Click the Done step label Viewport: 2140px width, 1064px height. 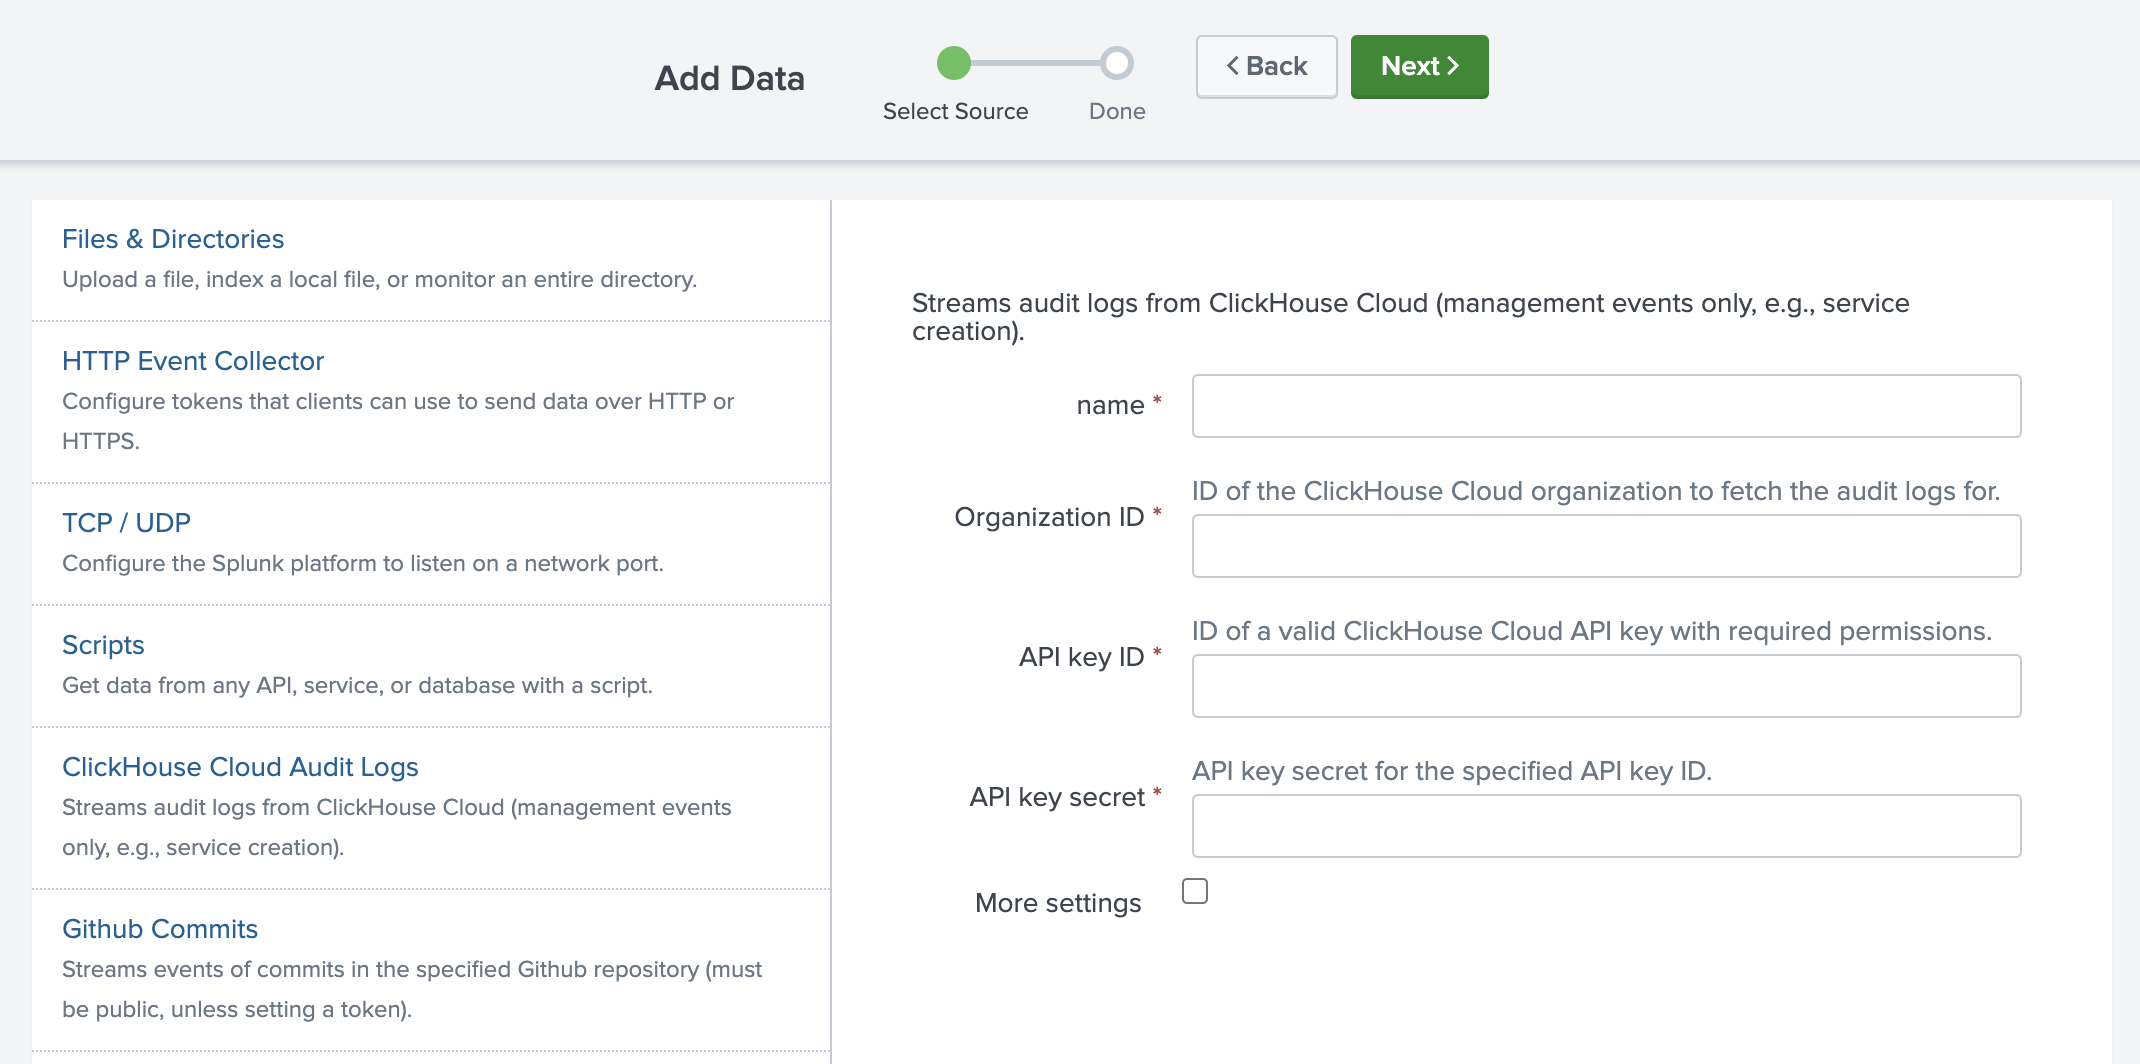coord(1116,111)
